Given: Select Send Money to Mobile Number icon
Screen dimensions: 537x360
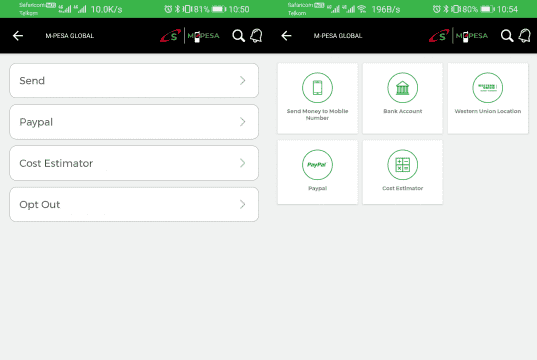Looking at the screenshot, I should click(x=317, y=88).
